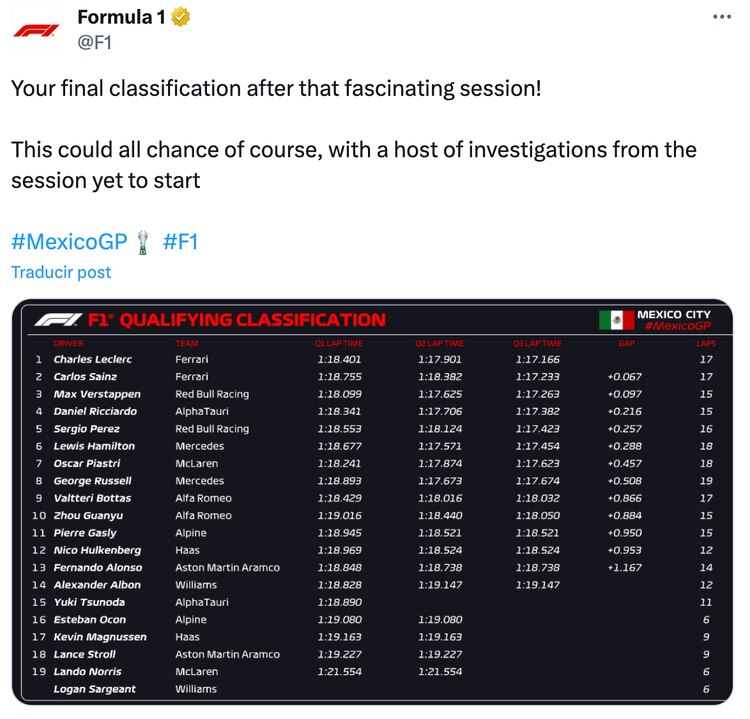Screen dimensions: 750x719
Task: Open the Formula 1 account name
Action: 121,18
